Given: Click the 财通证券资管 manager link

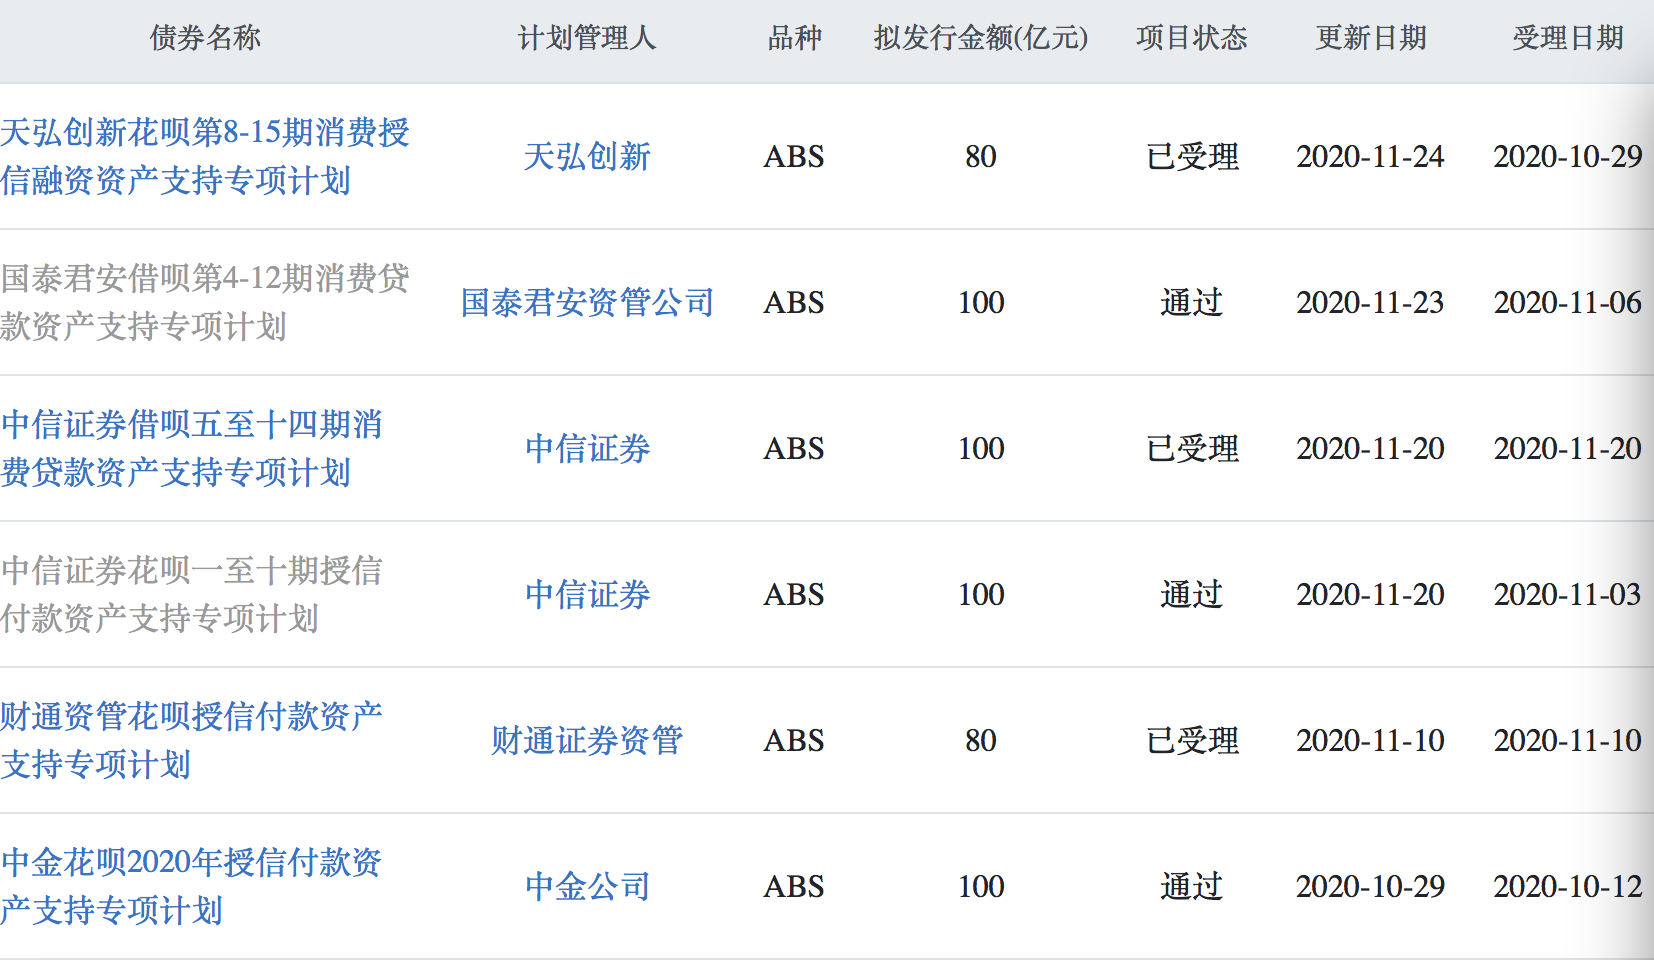Looking at the screenshot, I should point(587,740).
